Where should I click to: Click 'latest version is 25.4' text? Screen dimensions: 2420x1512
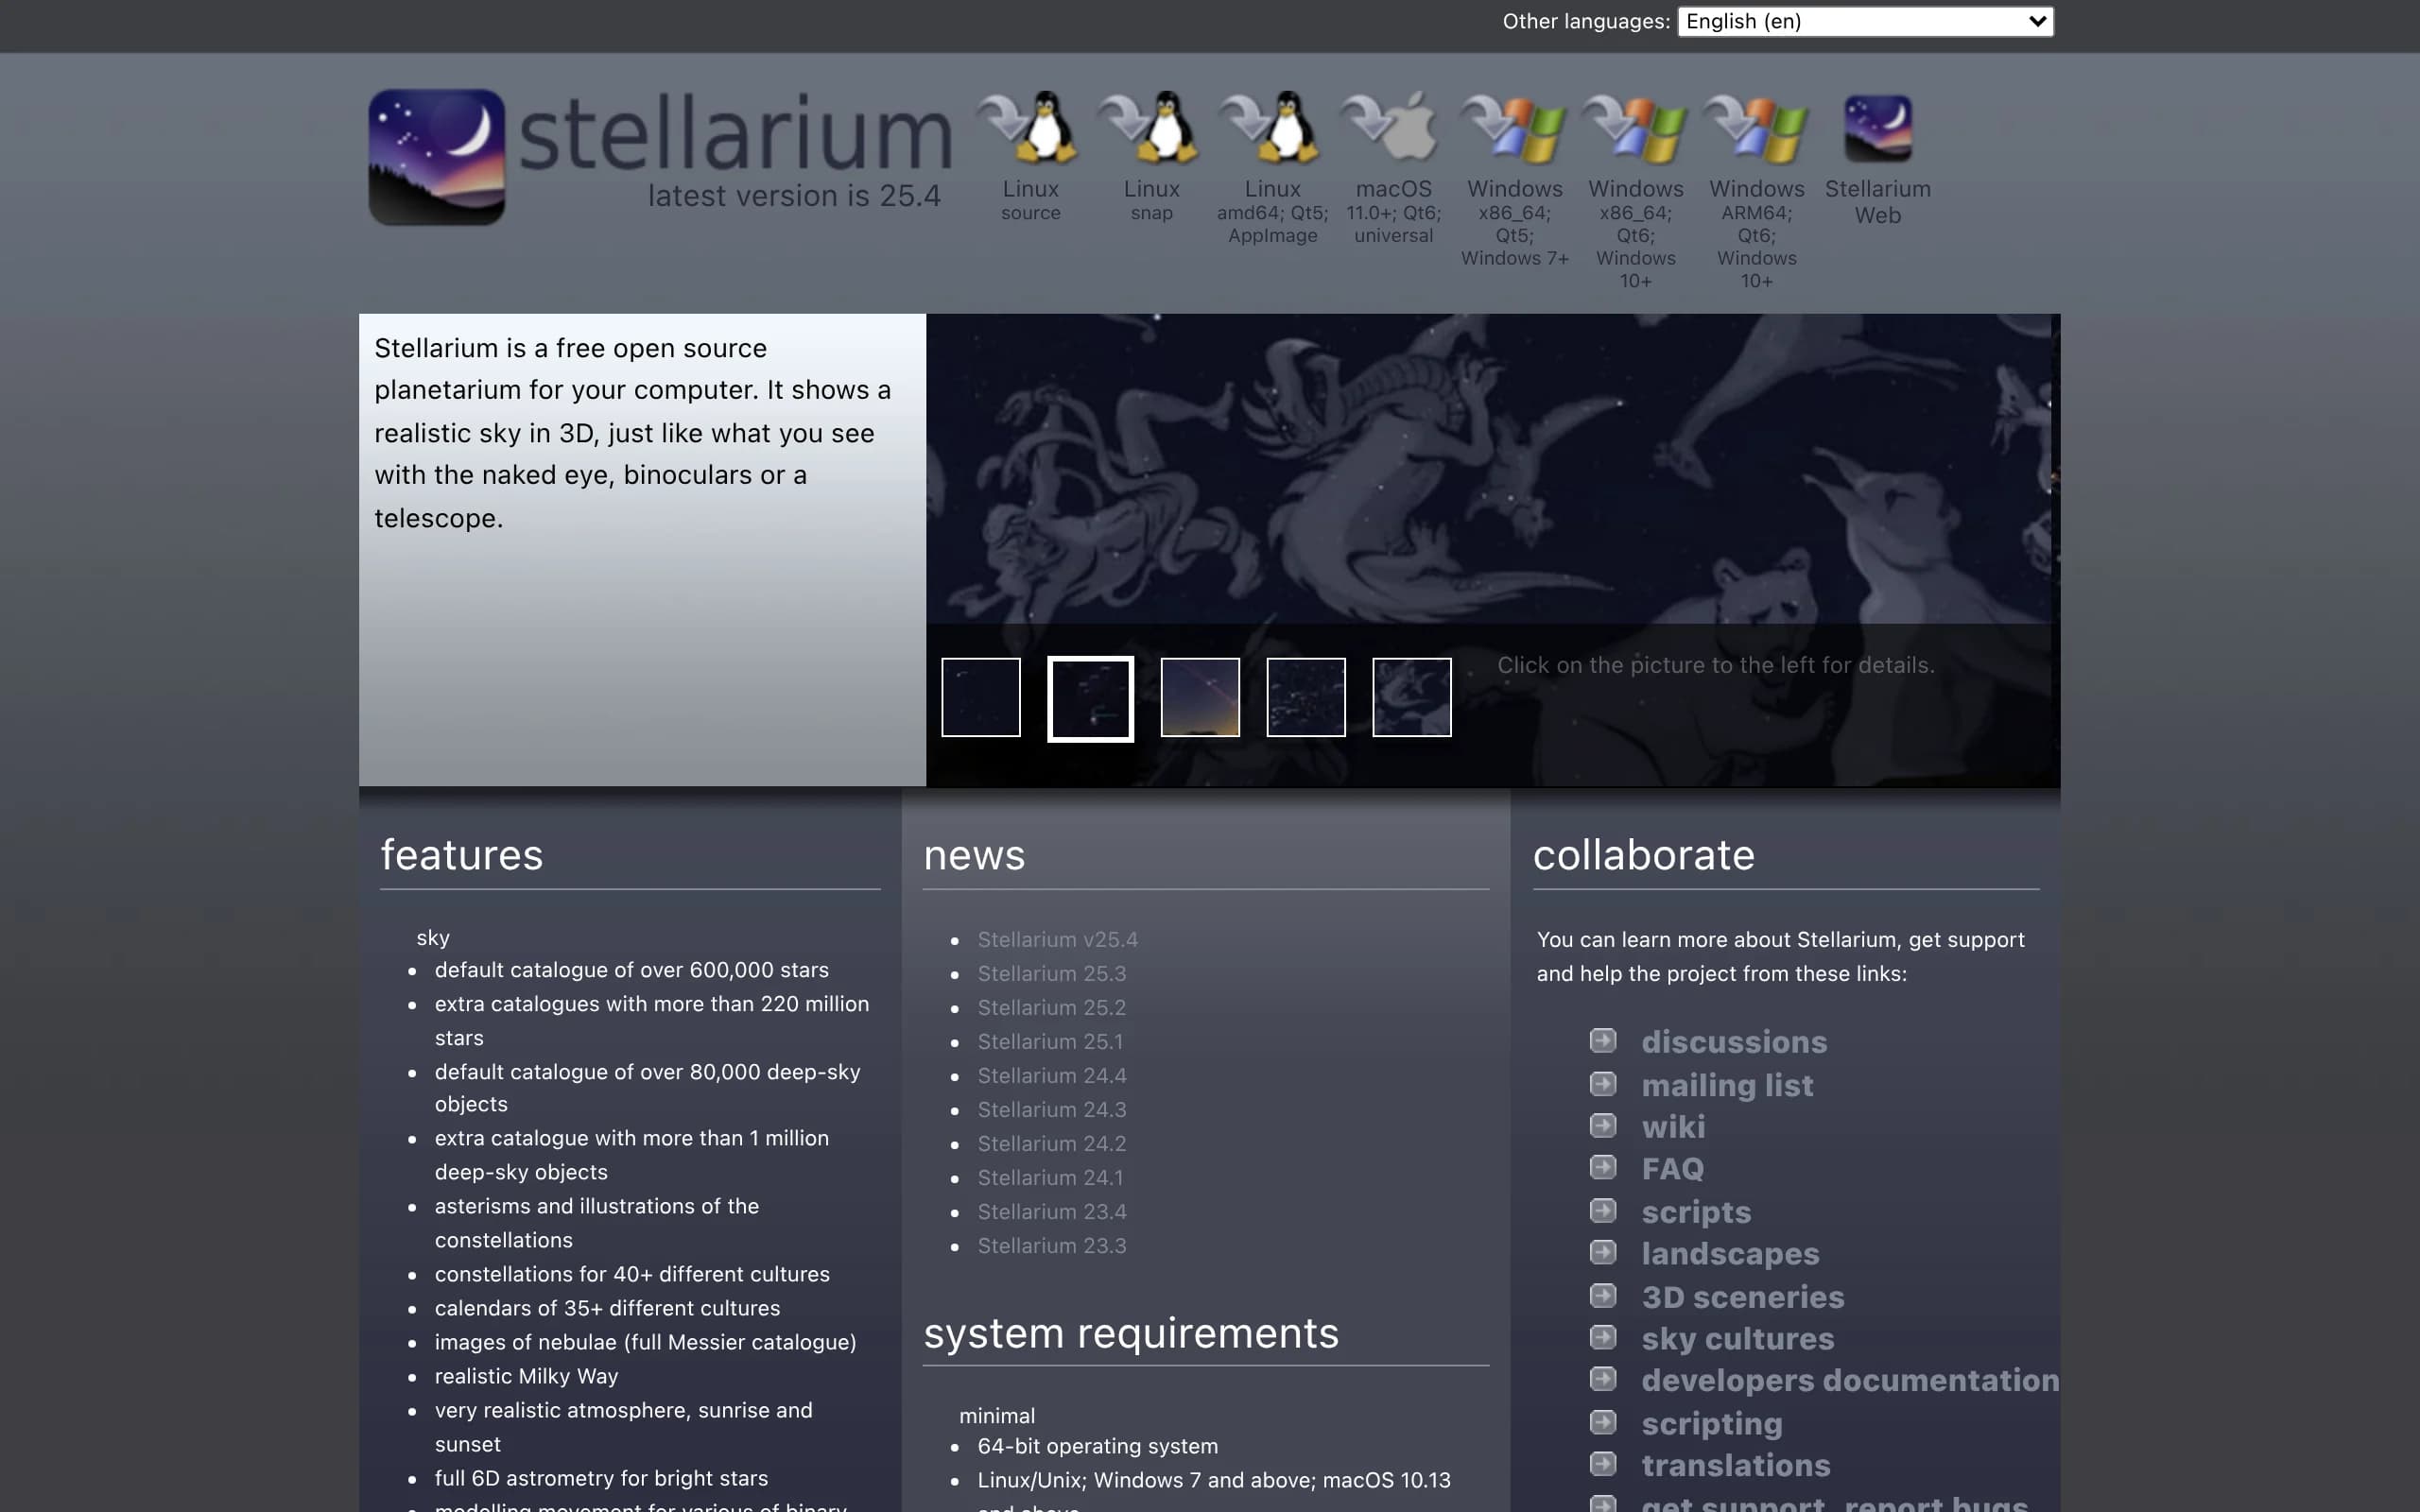pos(794,196)
